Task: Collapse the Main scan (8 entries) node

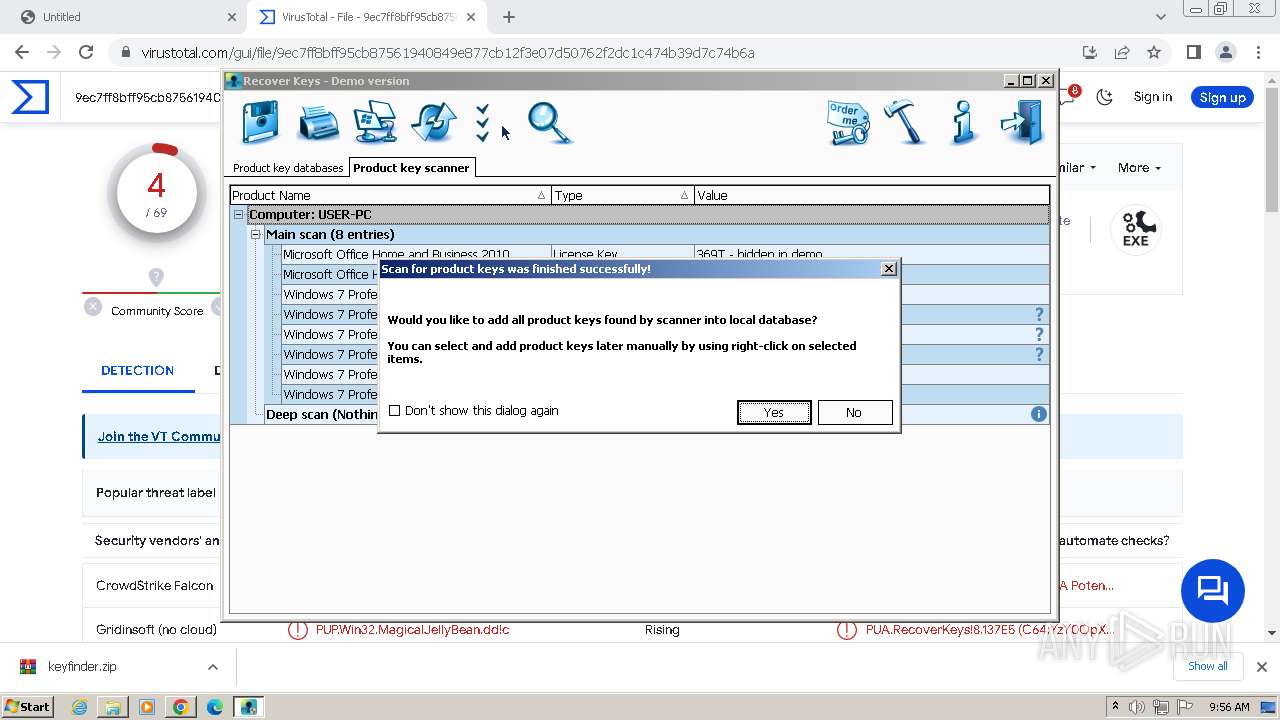Action: [256, 235]
